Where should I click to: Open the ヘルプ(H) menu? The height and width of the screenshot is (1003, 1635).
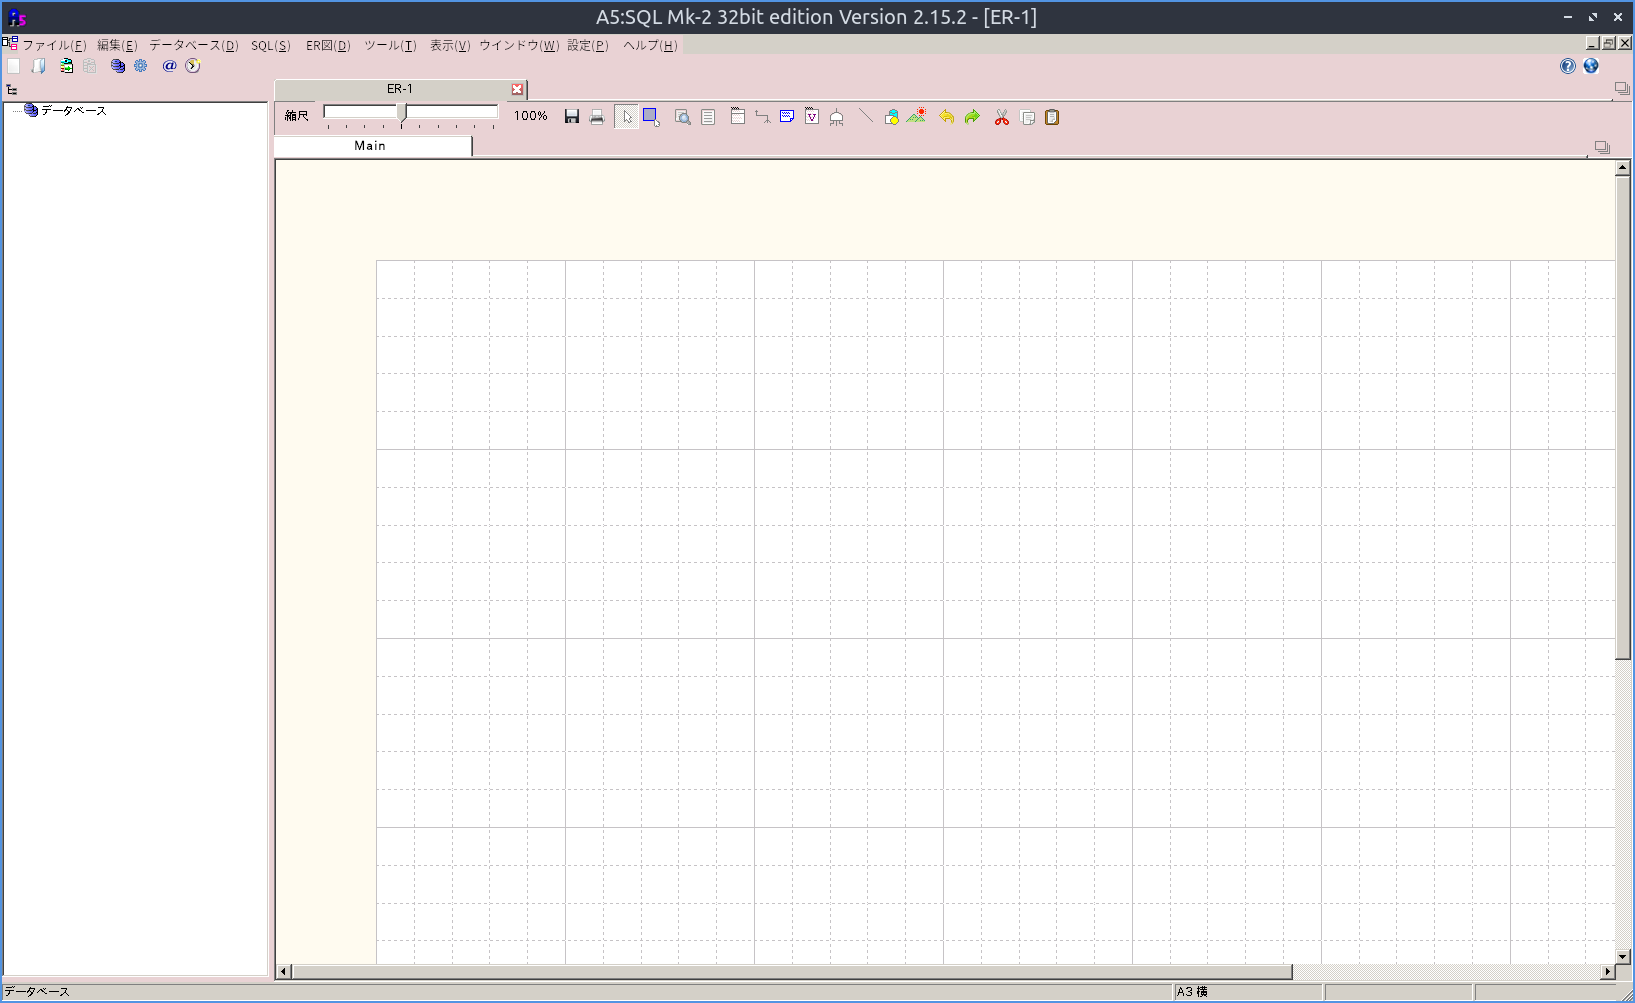pos(650,45)
